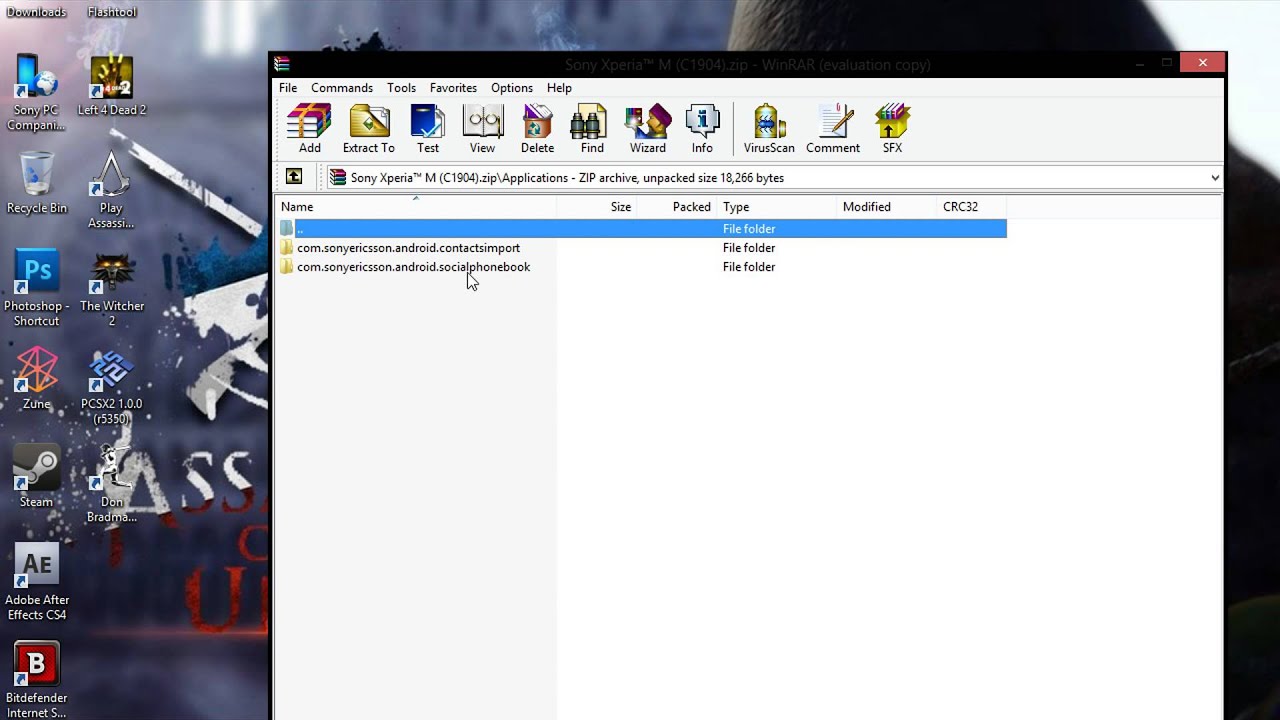The image size is (1280, 720).
Task: Click File folder type of contactsimport row
Action: (749, 248)
